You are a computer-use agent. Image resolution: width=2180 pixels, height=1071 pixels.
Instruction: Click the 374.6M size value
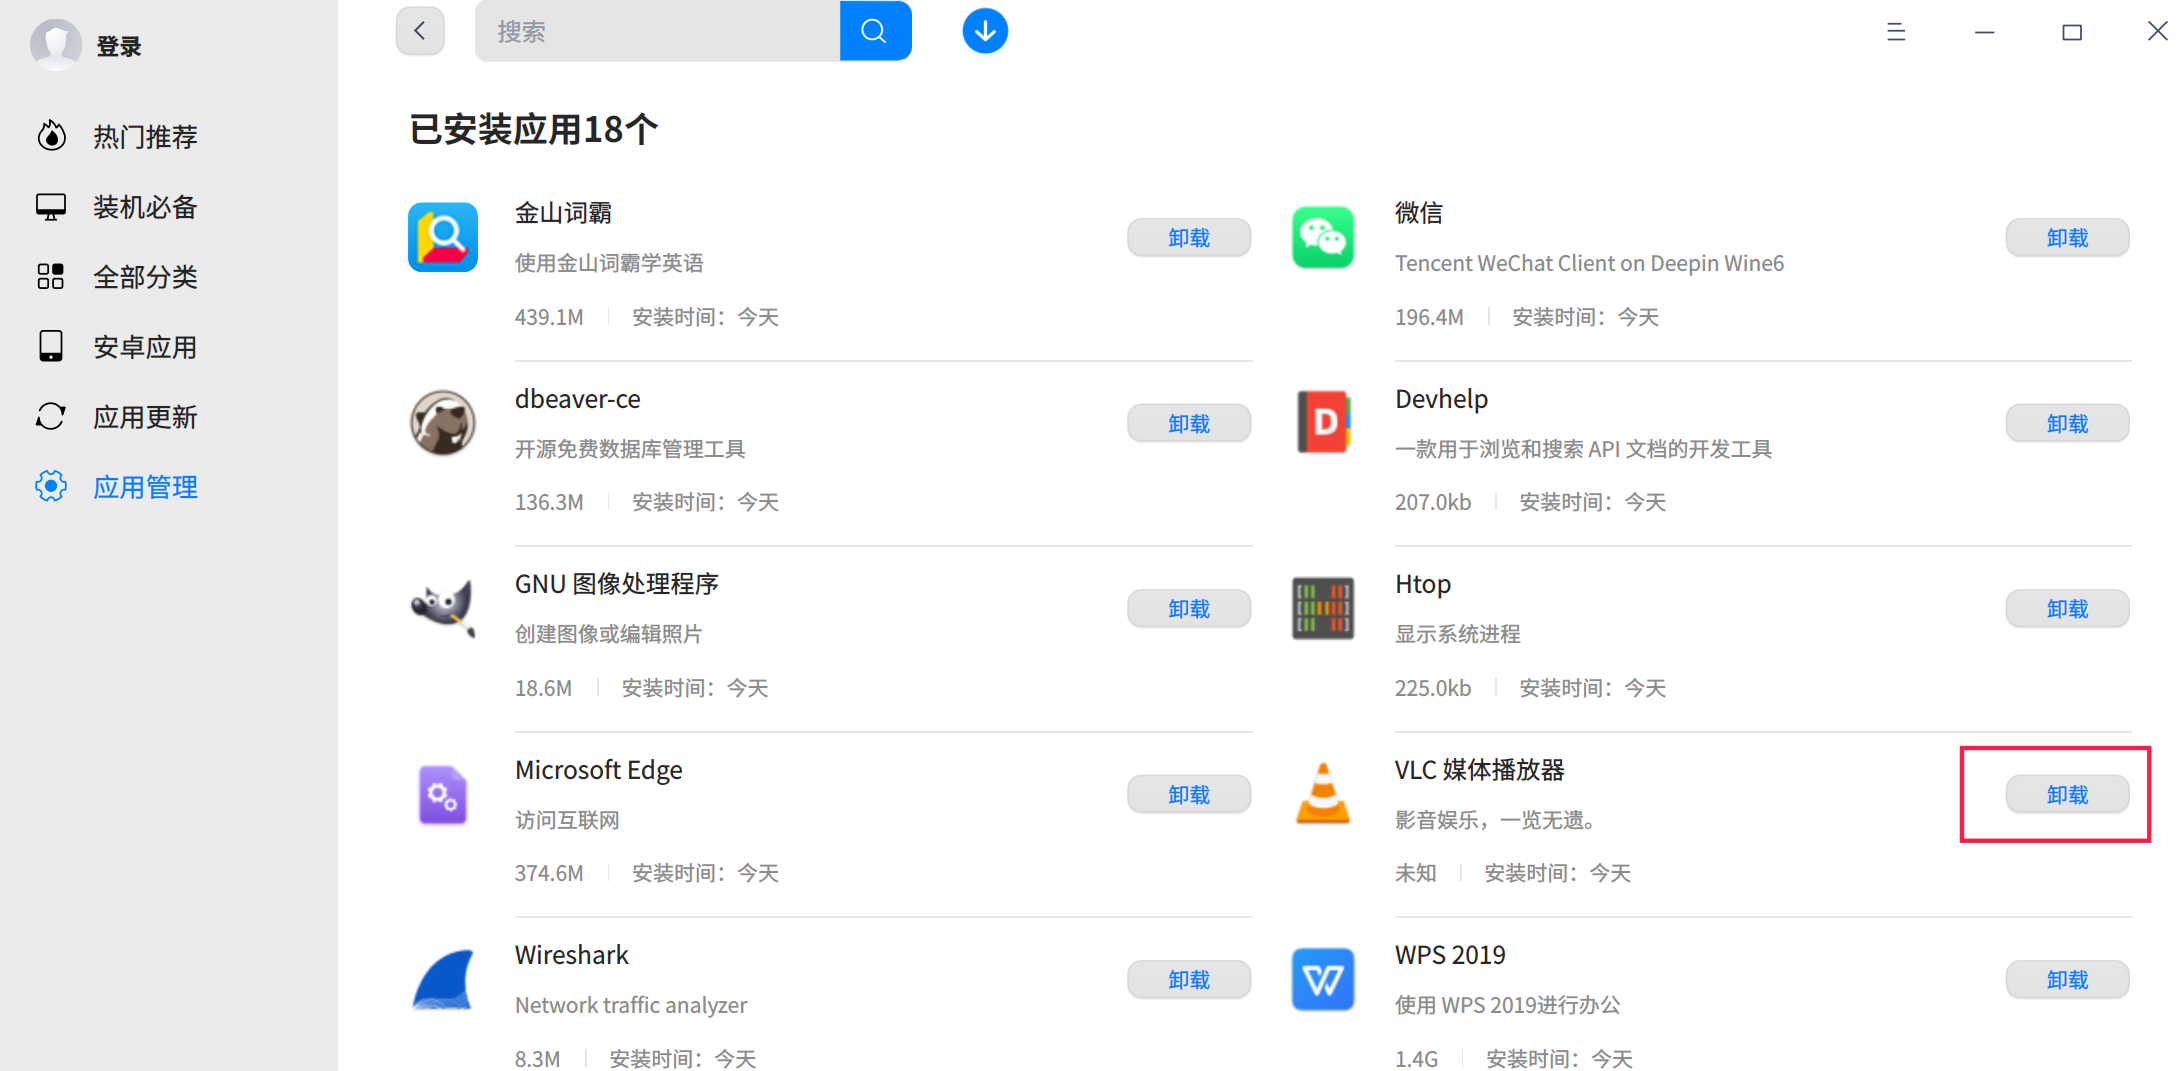549,873
